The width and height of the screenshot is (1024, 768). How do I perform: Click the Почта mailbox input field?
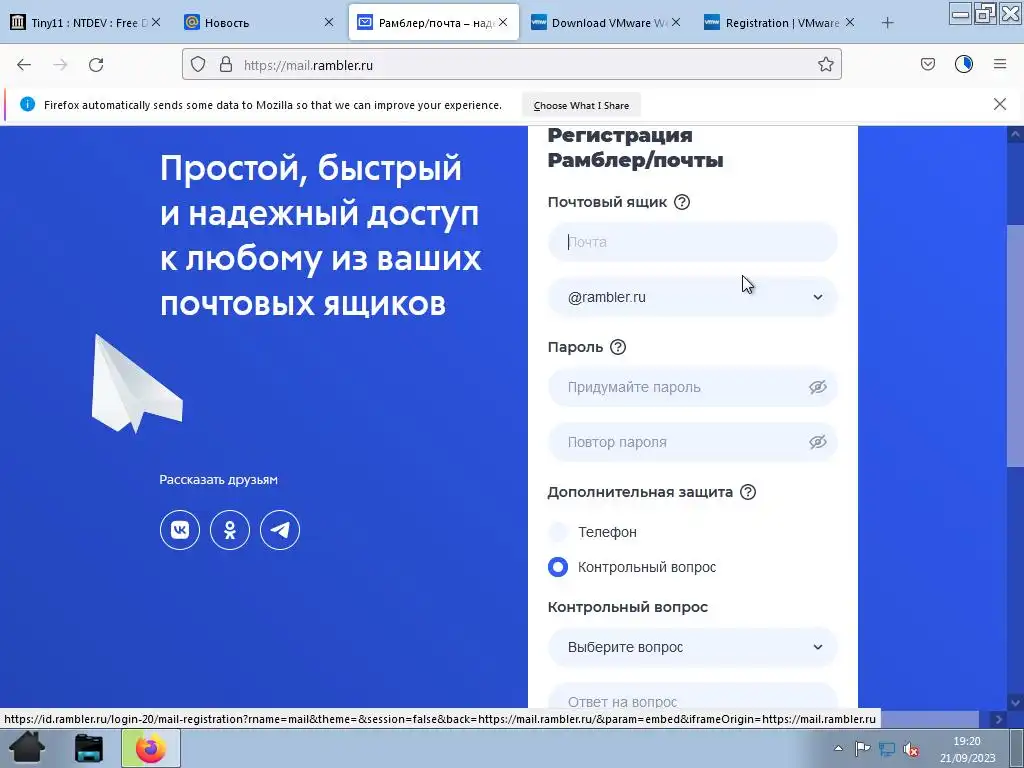click(x=692, y=242)
